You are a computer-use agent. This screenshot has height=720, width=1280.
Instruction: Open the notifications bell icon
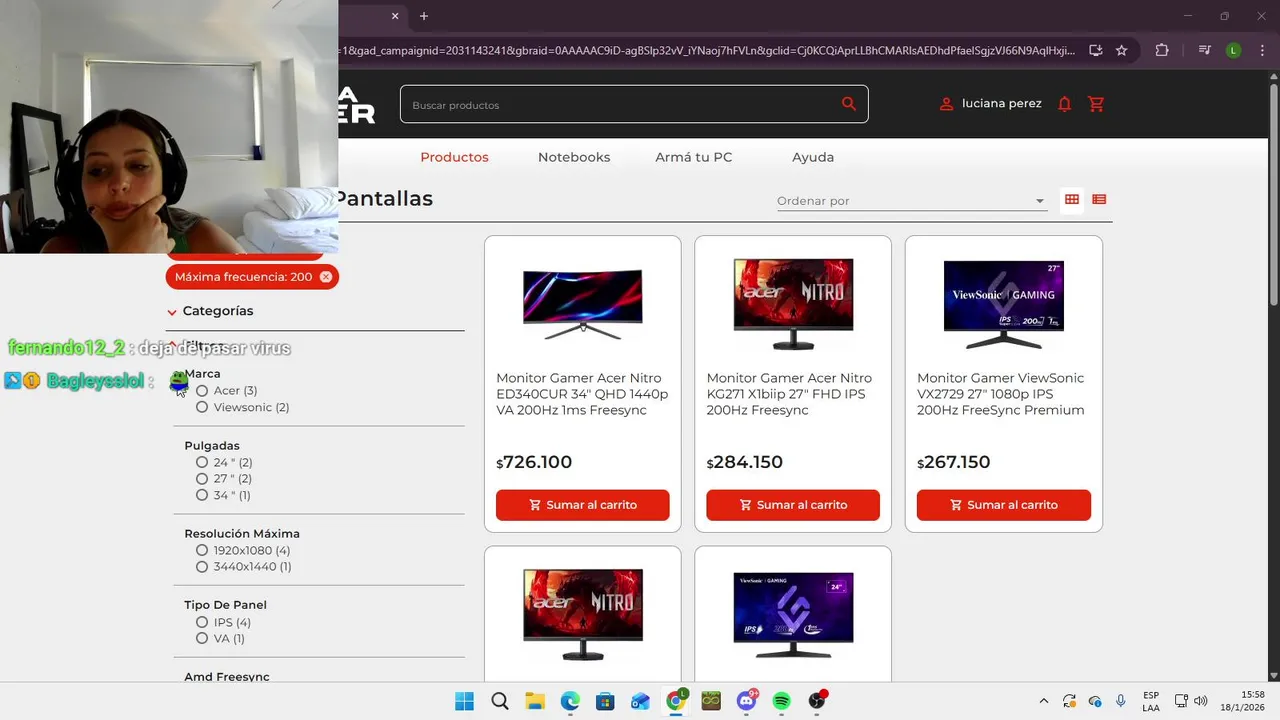tap(1064, 104)
